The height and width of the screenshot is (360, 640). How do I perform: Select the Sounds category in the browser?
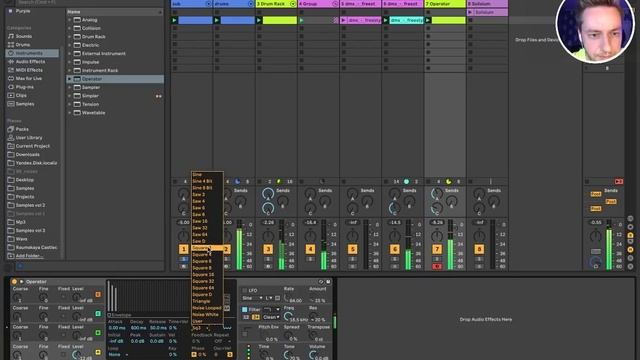point(24,36)
